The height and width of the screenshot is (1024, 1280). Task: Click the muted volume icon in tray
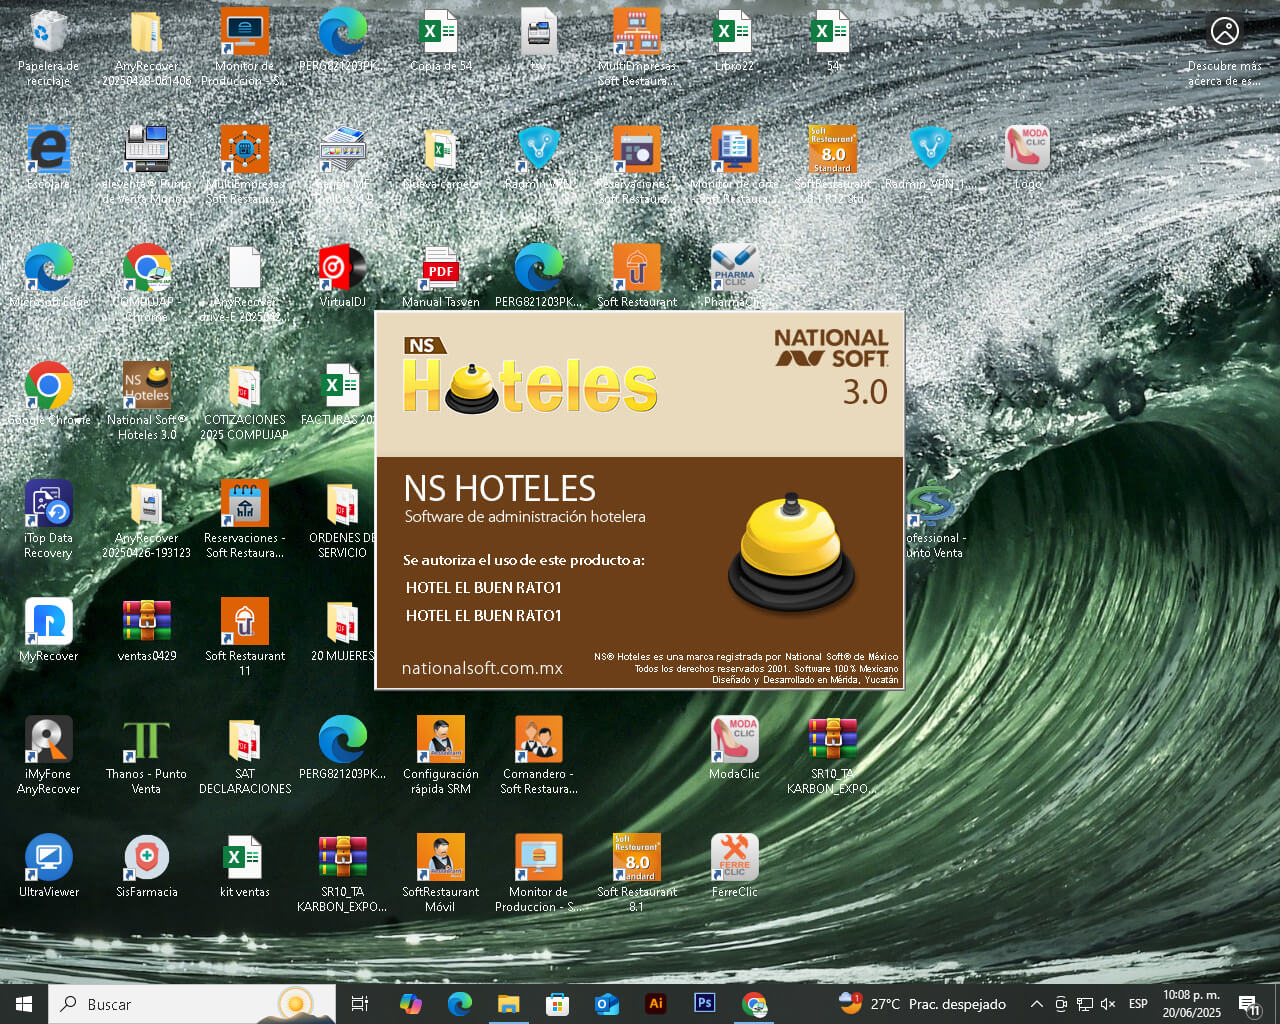[1108, 1004]
